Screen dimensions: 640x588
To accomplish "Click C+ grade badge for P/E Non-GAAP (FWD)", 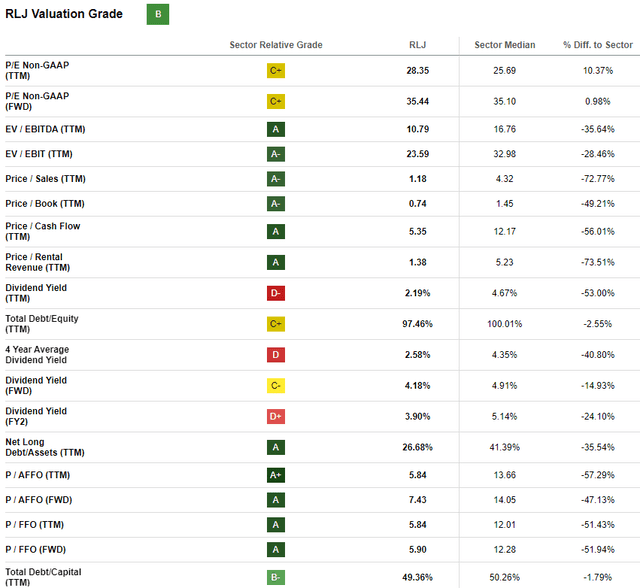I will click(276, 101).
